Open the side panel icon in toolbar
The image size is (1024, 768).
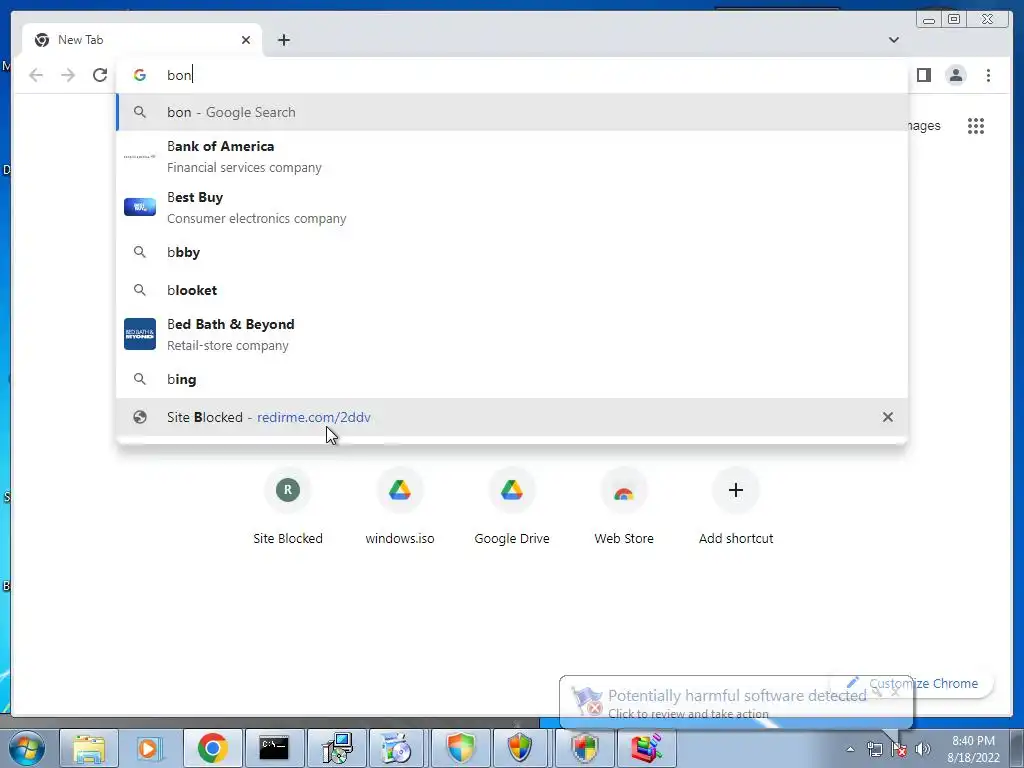tap(923, 75)
